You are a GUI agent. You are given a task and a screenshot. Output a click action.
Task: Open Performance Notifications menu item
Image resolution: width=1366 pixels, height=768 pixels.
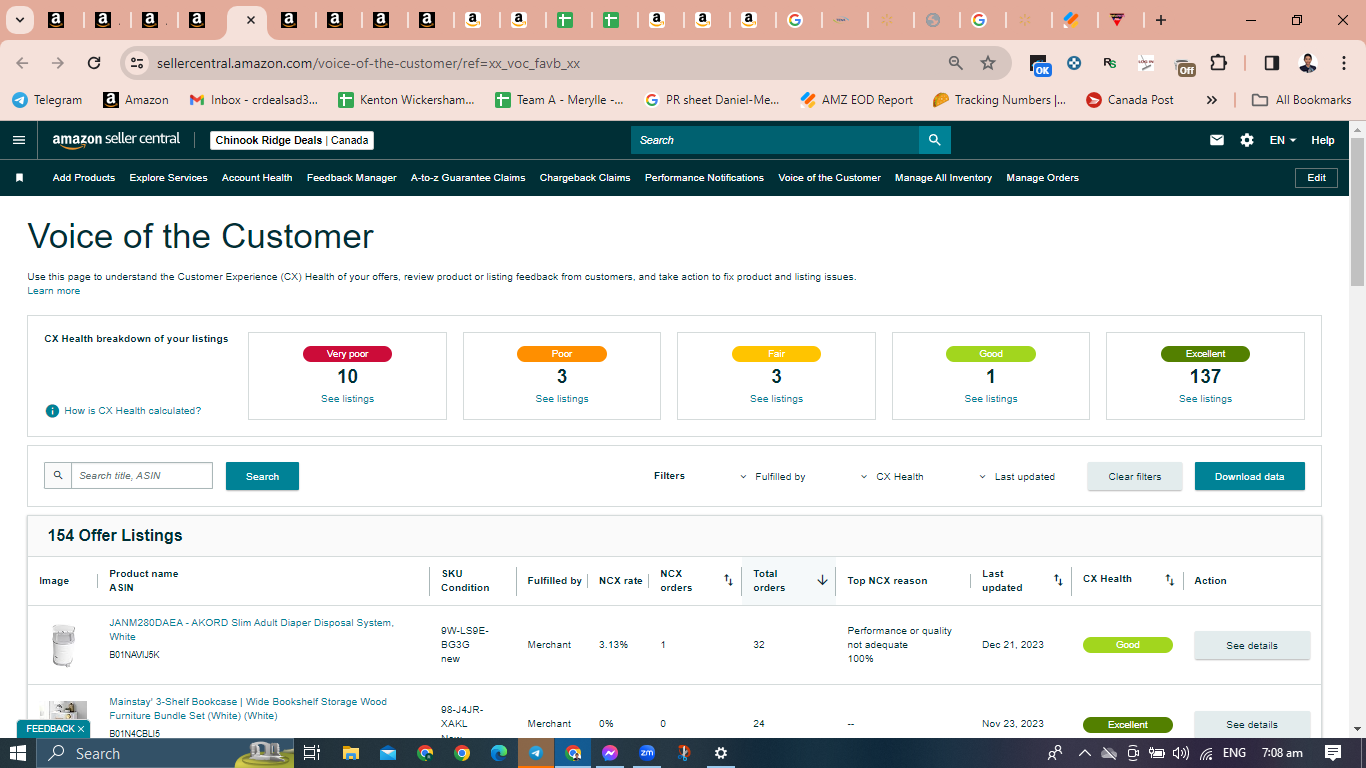coord(704,178)
